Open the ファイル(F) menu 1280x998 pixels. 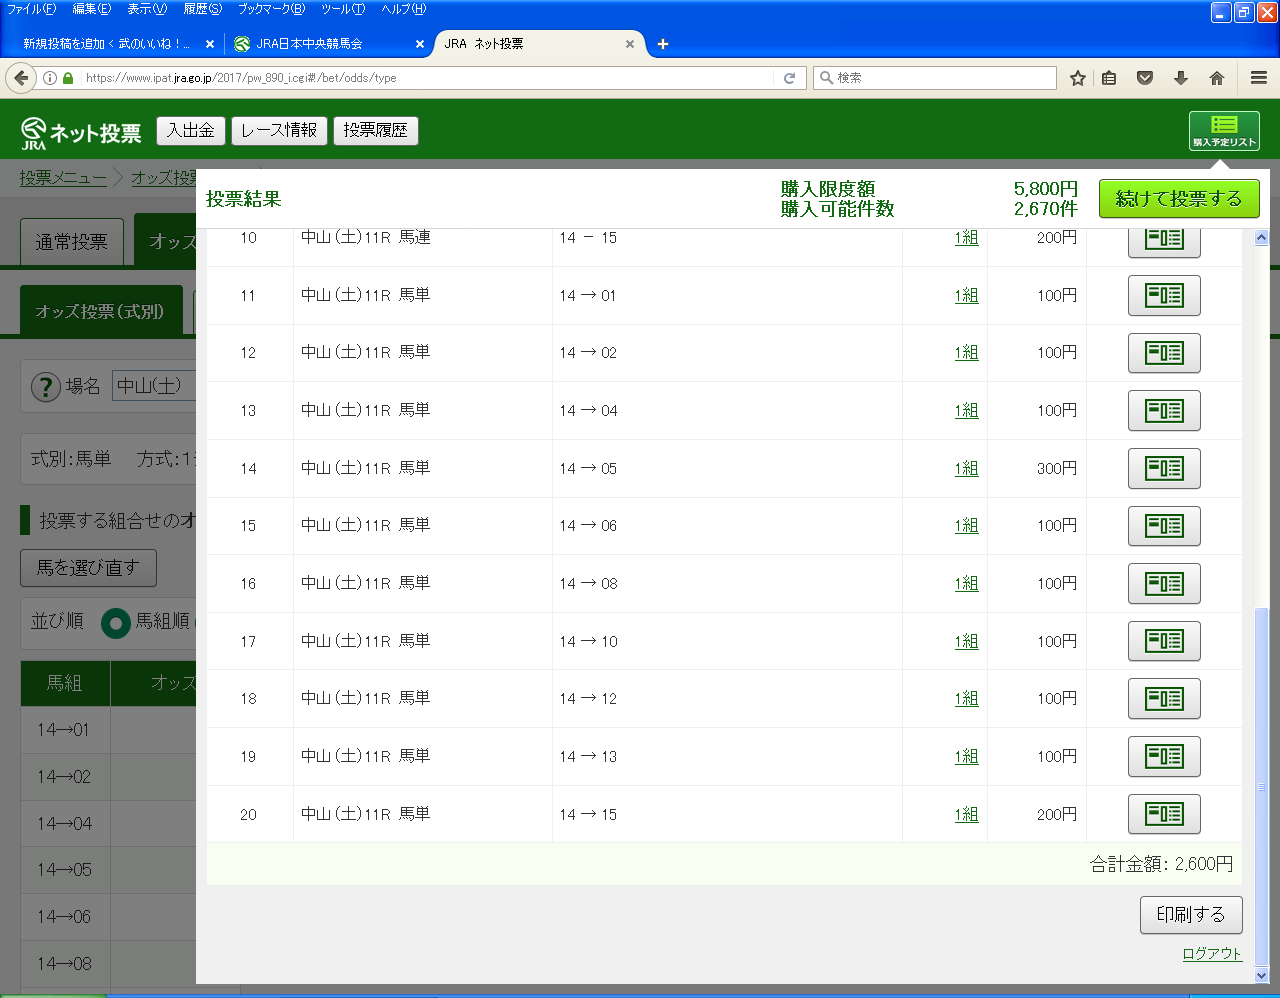[x=31, y=9]
